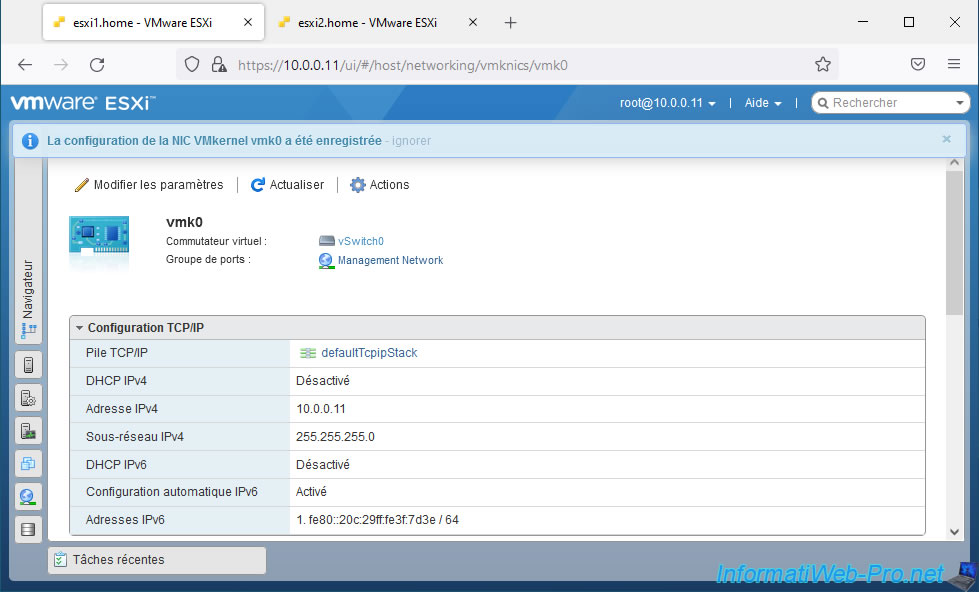
Task: Open the Rechercher search options arrow
Action: [960, 103]
